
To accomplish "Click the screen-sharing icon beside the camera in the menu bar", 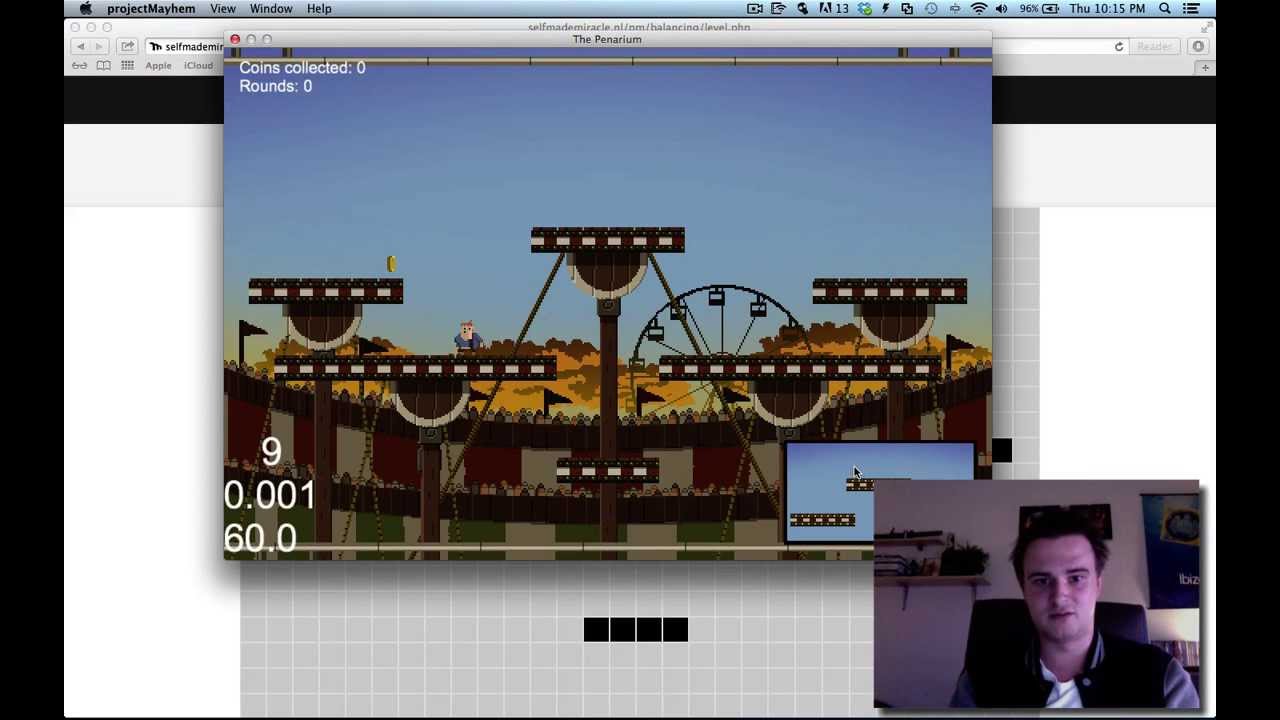I will [778, 9].
